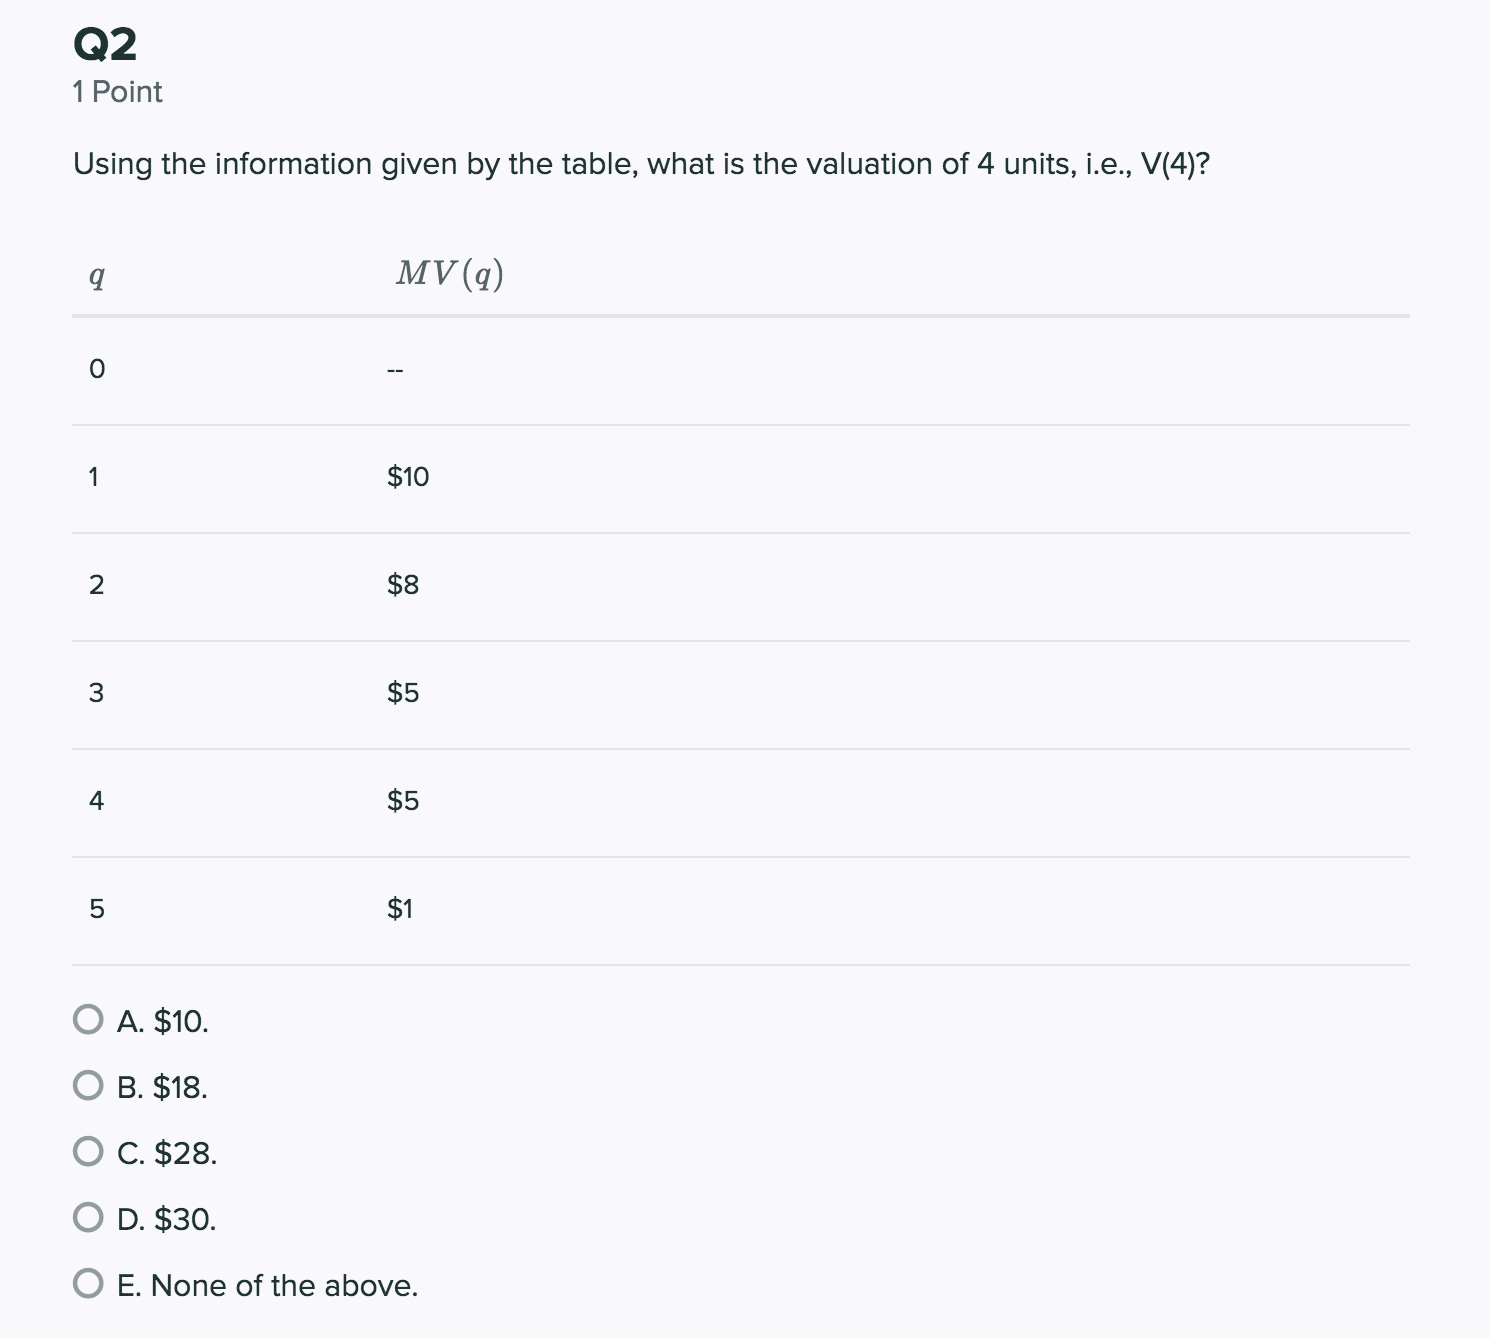The height and width of the screenshot is (1338, 1490).
Task: Click the $5 value for quantity 4
Action: (x=402, y=800)
